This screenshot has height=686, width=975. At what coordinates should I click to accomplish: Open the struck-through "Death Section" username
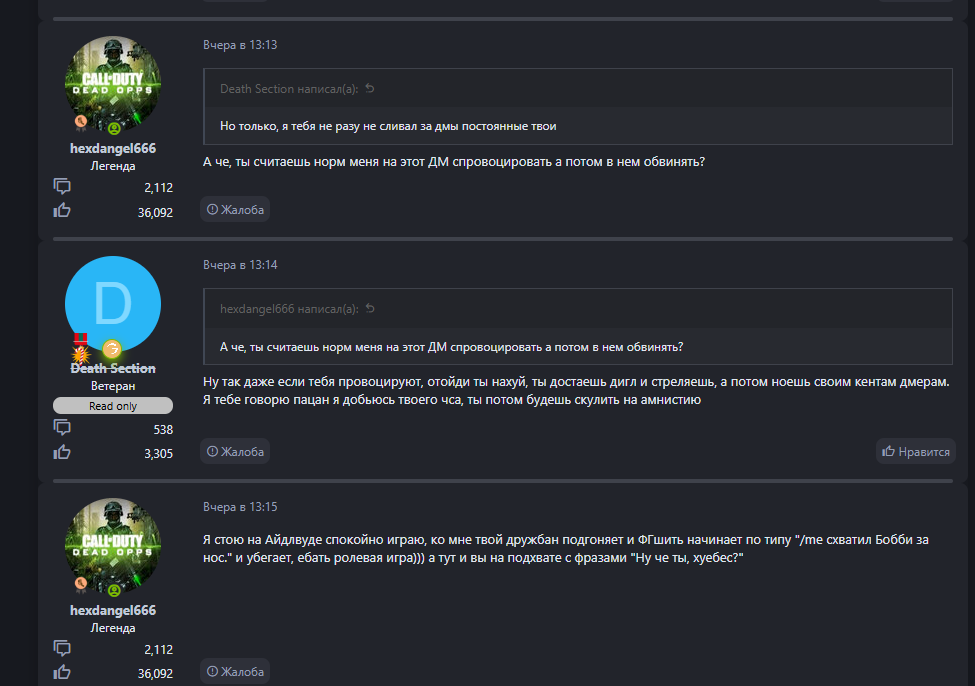coord(113,368)
